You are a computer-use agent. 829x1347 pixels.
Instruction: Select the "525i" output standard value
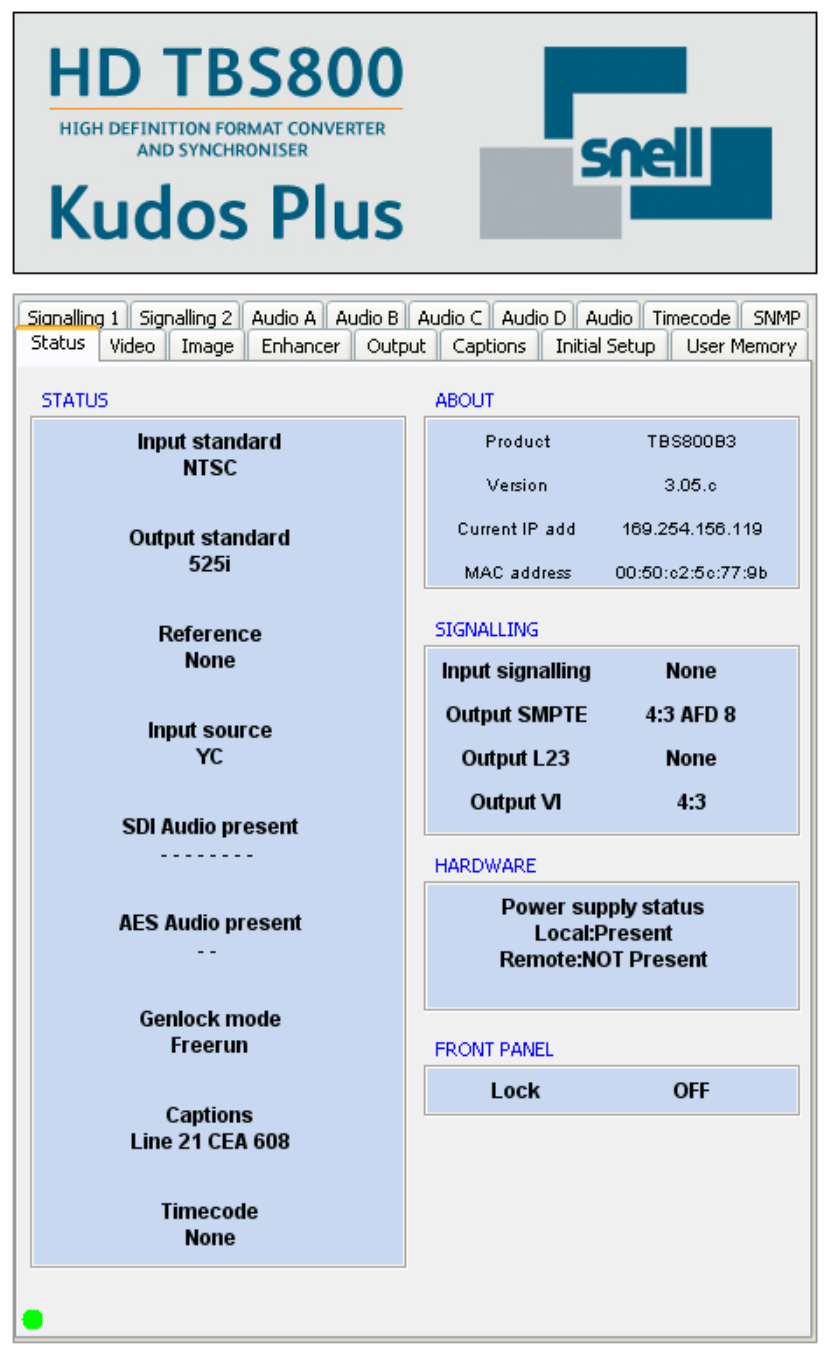tap(210, 564)
